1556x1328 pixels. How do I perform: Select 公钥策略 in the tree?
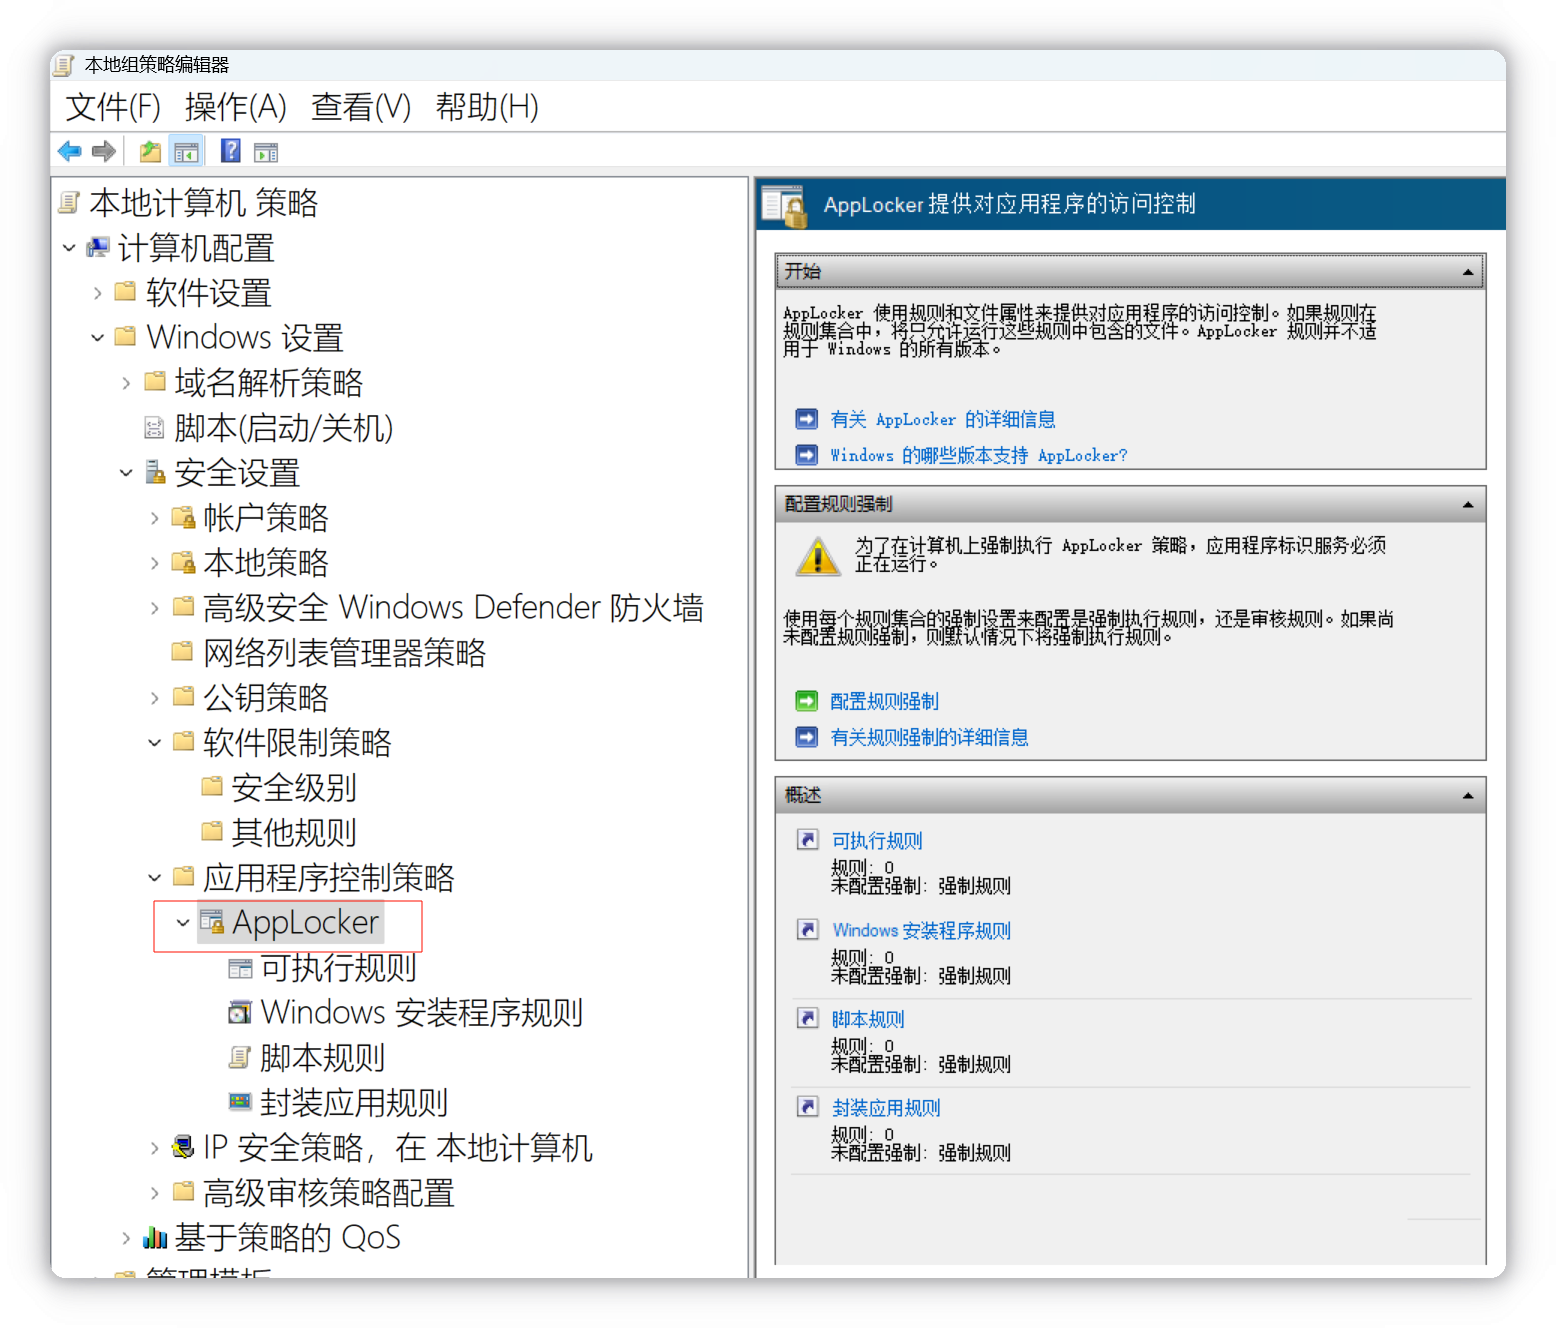tap(265, 697)
